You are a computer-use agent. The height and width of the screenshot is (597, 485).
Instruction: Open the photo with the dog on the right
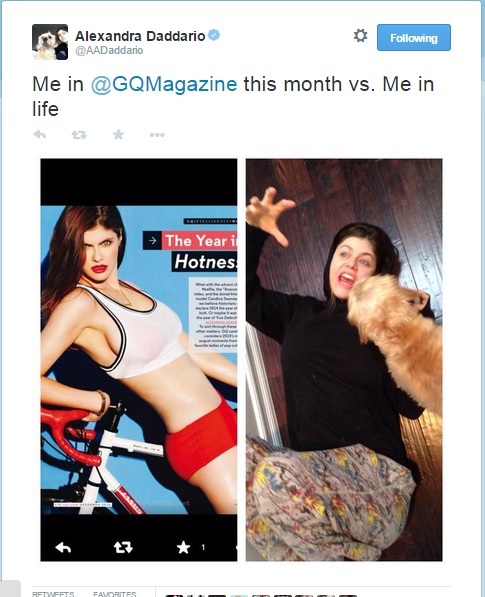(x=344, y=360)
